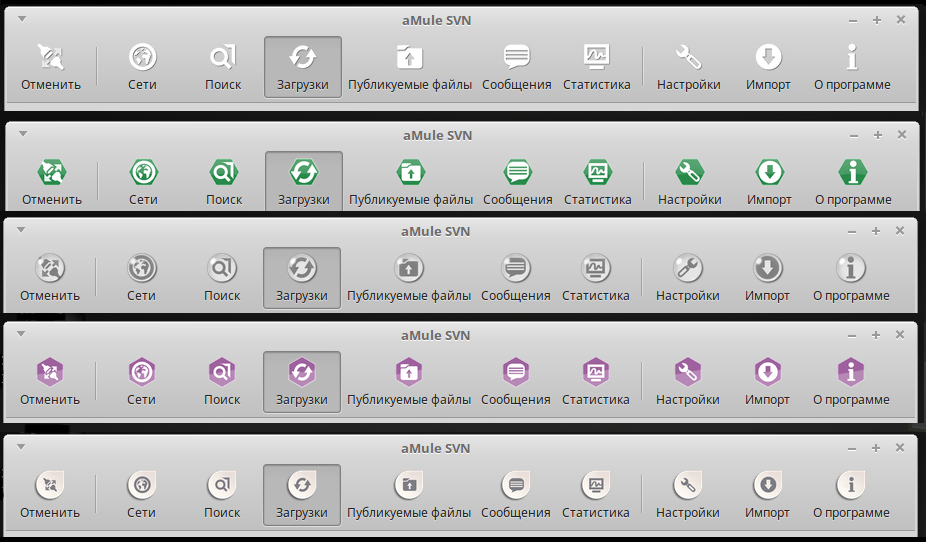
Task: Open beige Настройки wrench icon
Action: pos(687,485)
